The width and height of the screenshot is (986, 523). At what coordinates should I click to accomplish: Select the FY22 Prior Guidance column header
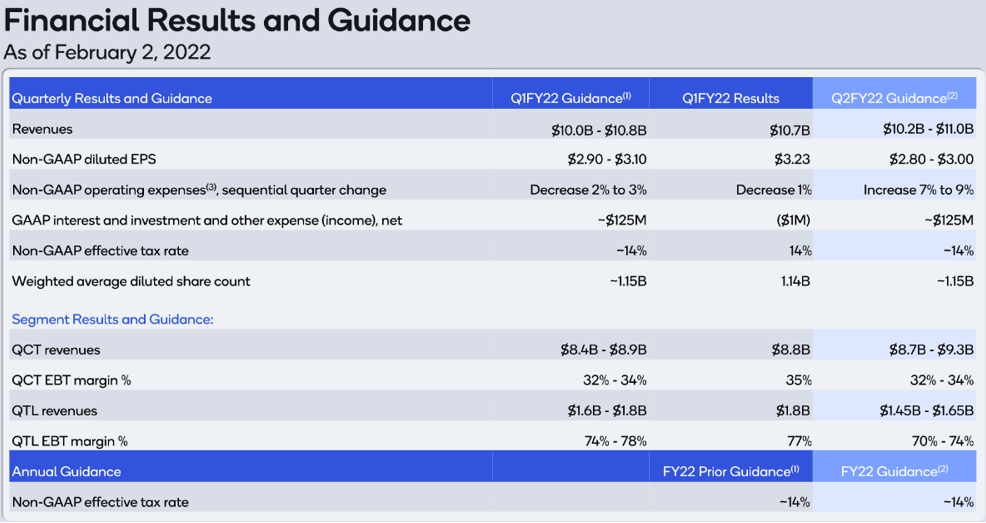click(731, 471)
